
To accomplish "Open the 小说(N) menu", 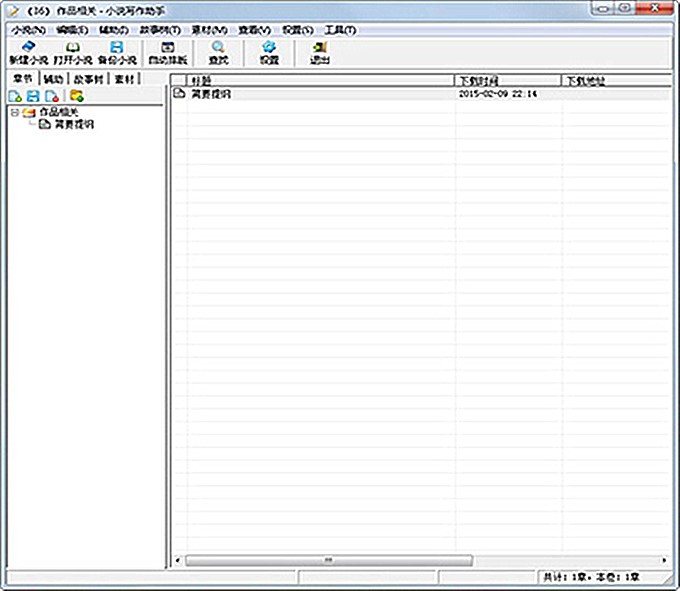I will [28, 30].
